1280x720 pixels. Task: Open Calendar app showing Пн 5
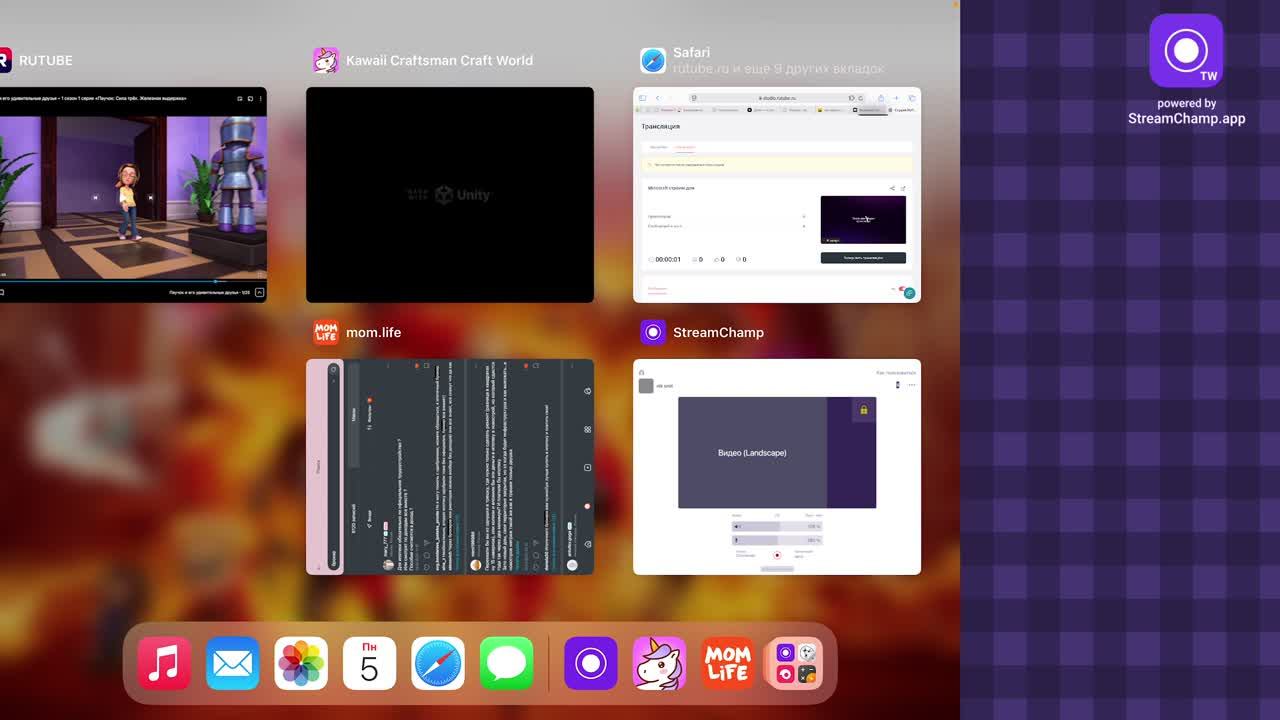[369, 663]
